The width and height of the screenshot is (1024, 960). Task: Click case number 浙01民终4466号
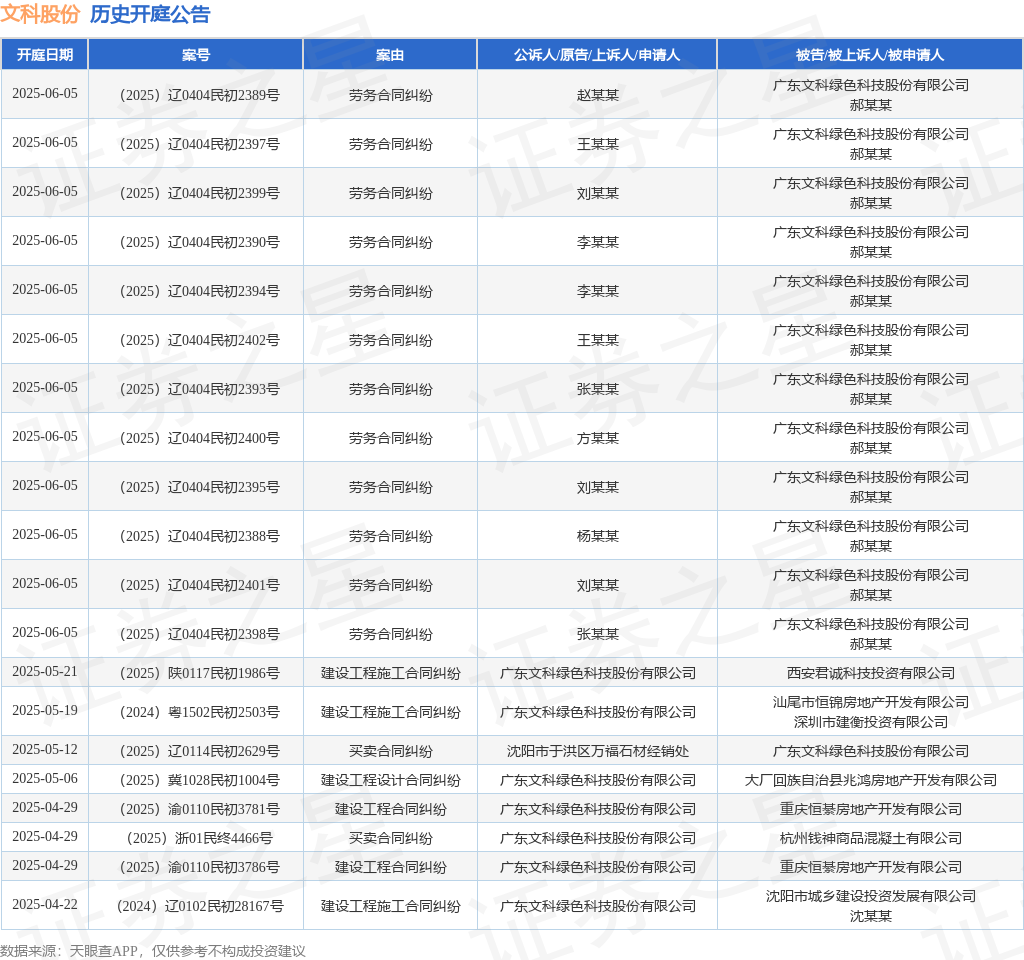point(200,839)
